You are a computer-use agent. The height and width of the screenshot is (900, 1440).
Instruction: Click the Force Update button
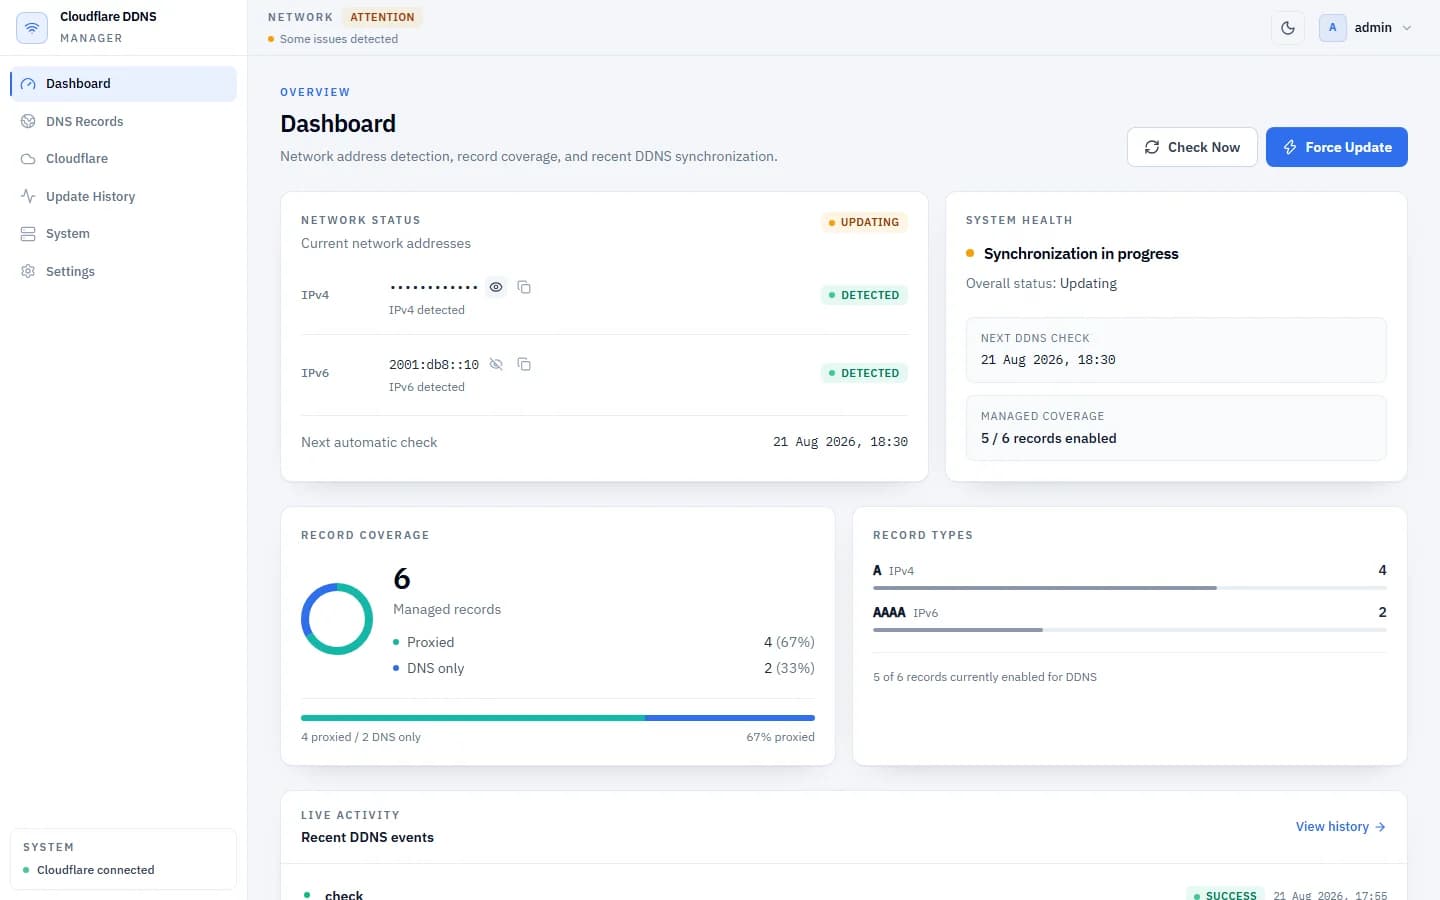[1337, 147]
